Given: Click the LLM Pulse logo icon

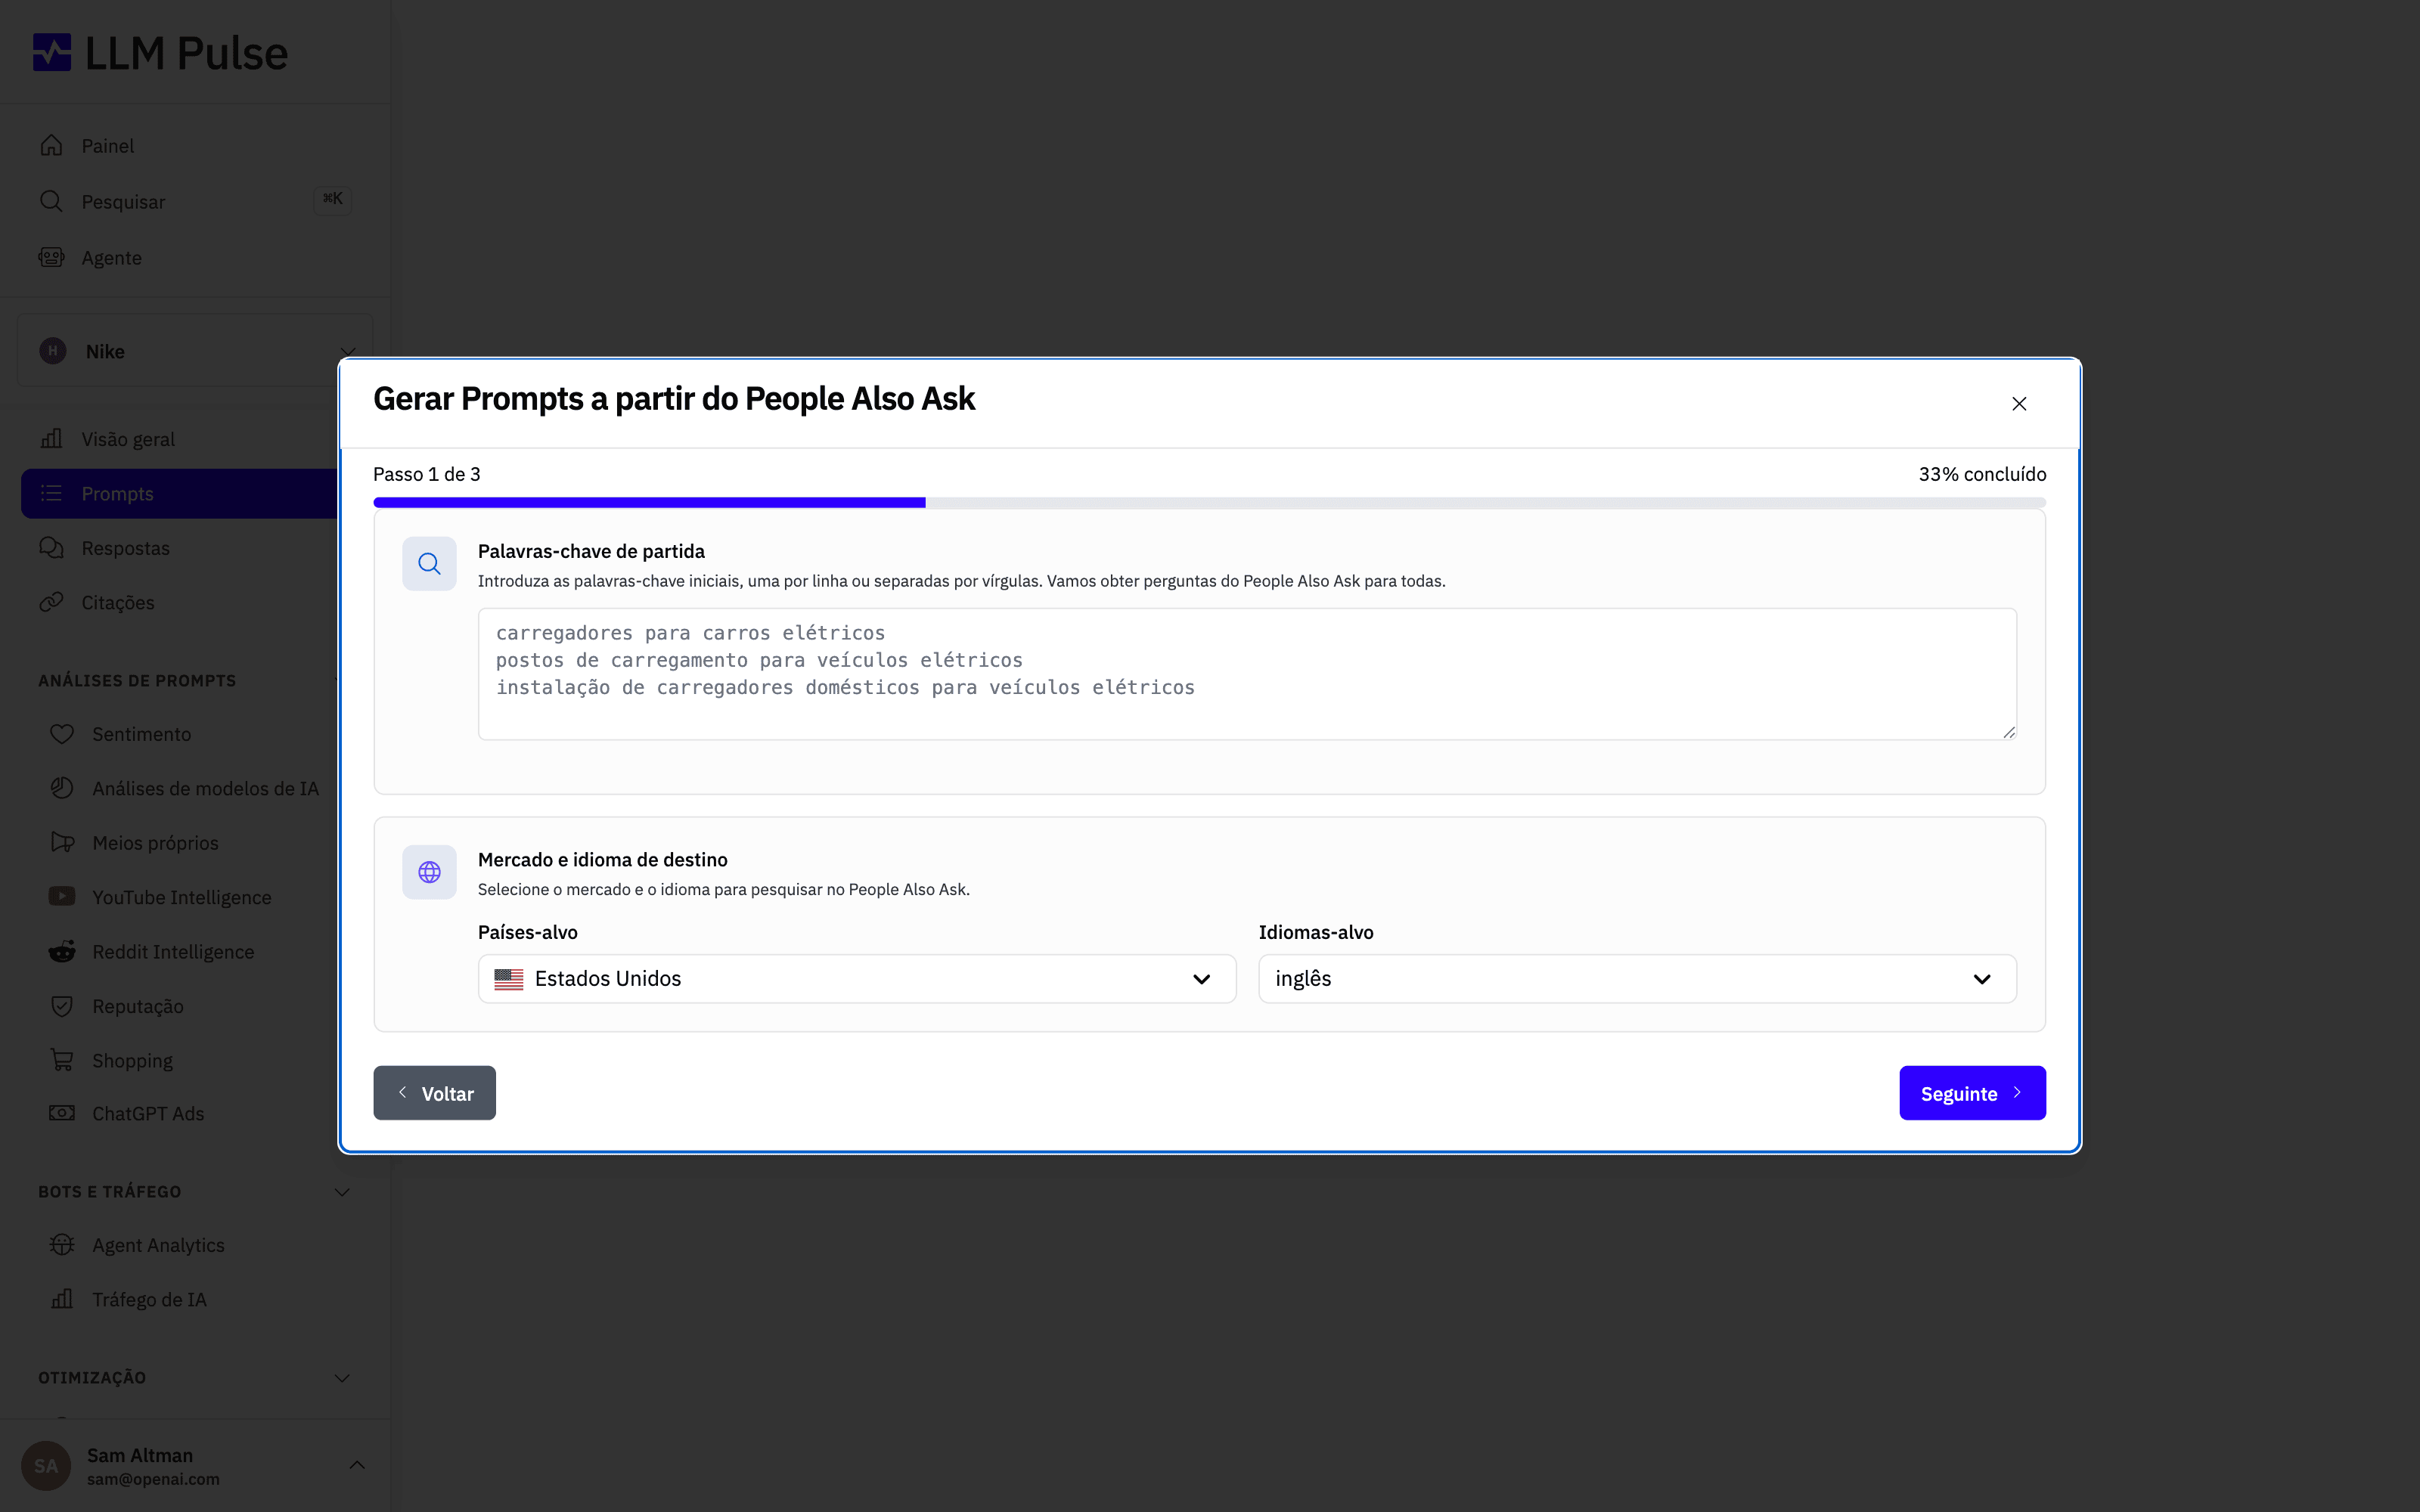Looking at the screenshot, I should pyautogui.click(x=52, y=52).
